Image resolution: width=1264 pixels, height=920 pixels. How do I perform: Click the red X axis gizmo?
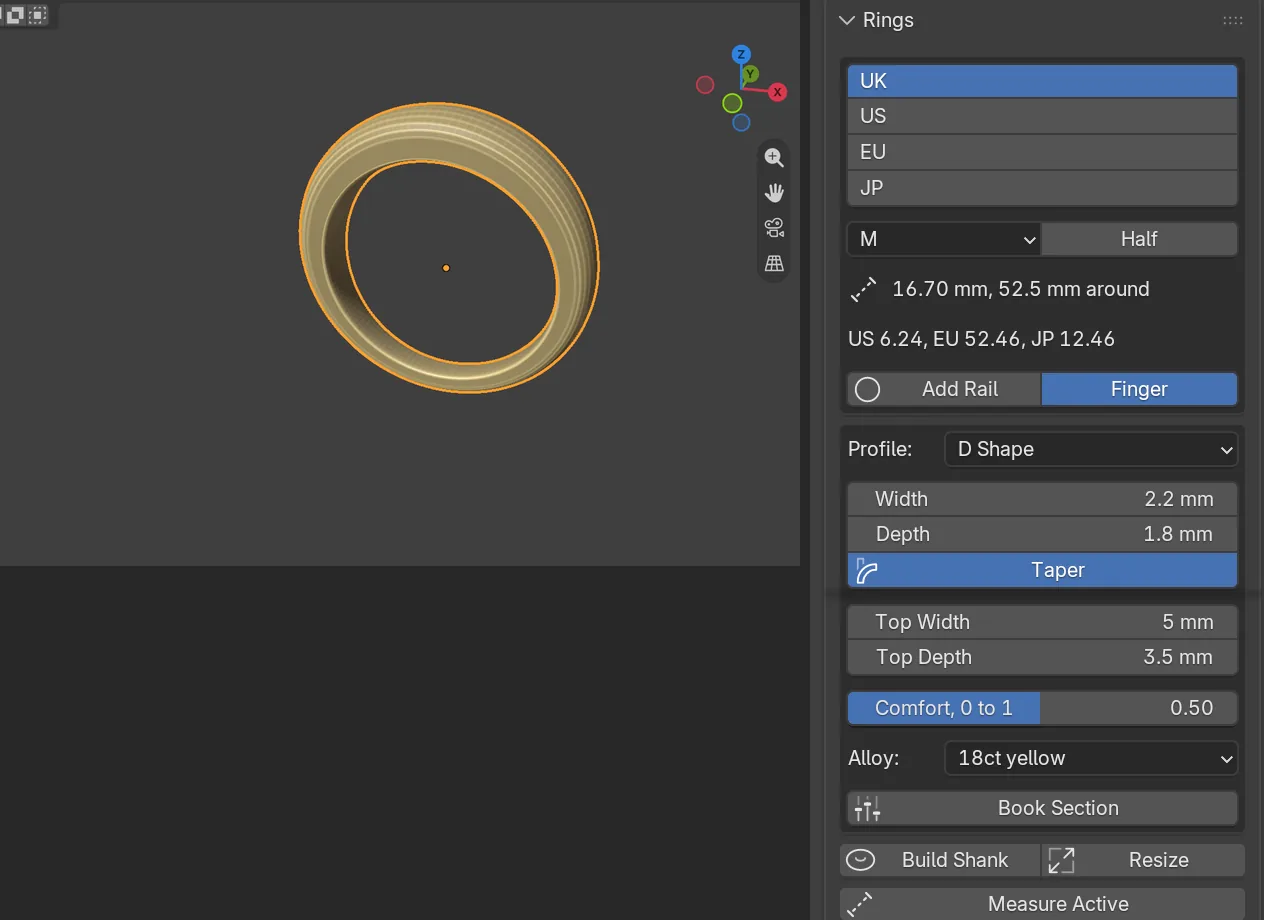click(x=778, y=92)
